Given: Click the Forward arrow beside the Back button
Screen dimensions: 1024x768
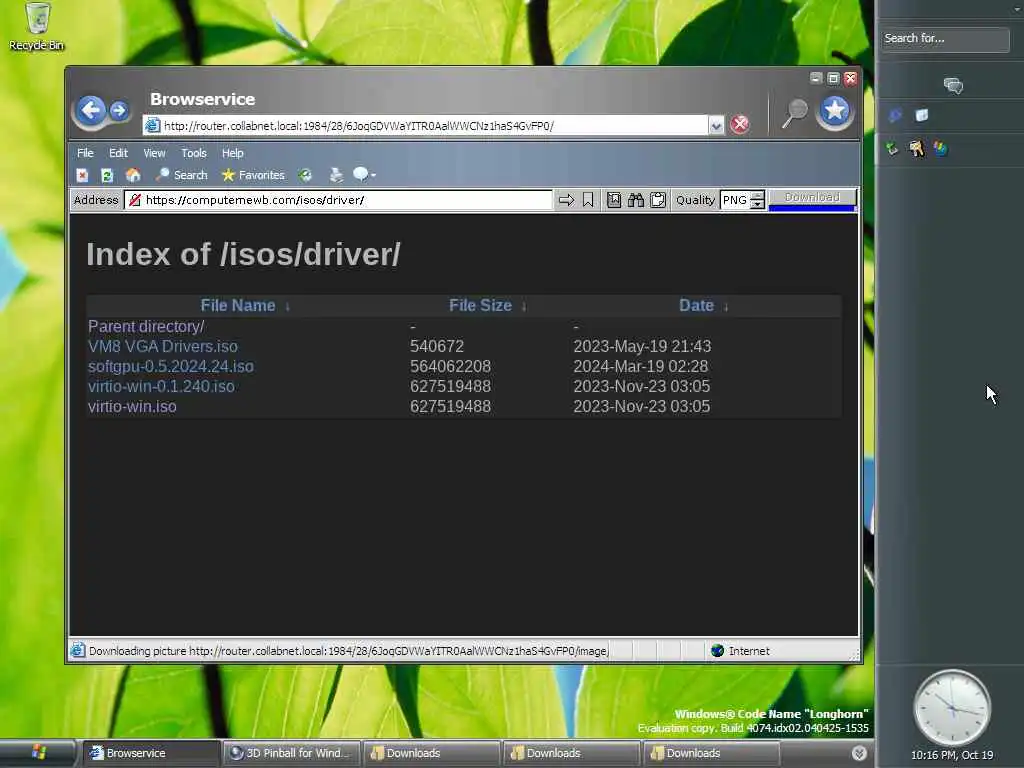Looking at the screenshot, I should 119,111.
